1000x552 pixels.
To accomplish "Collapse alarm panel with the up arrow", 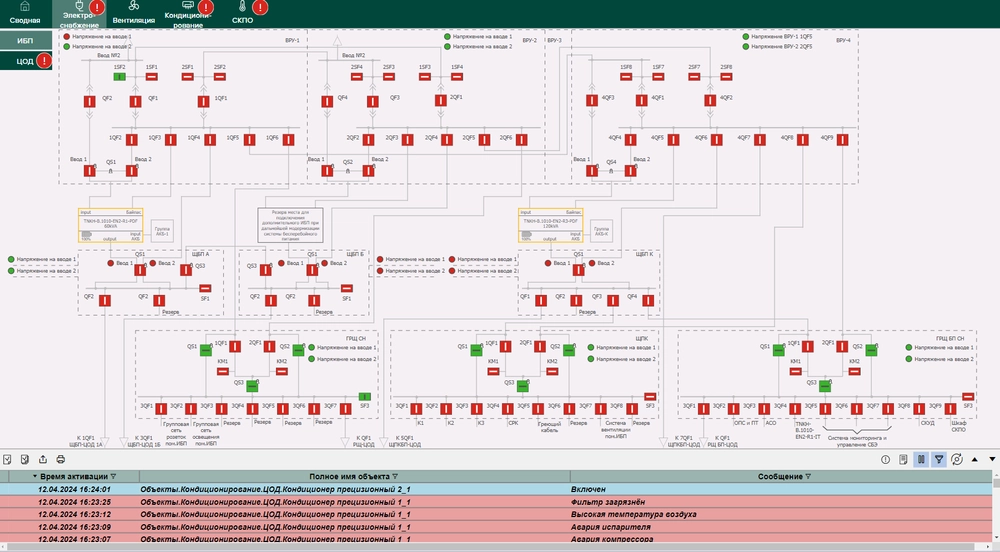I will click(976, 459).
